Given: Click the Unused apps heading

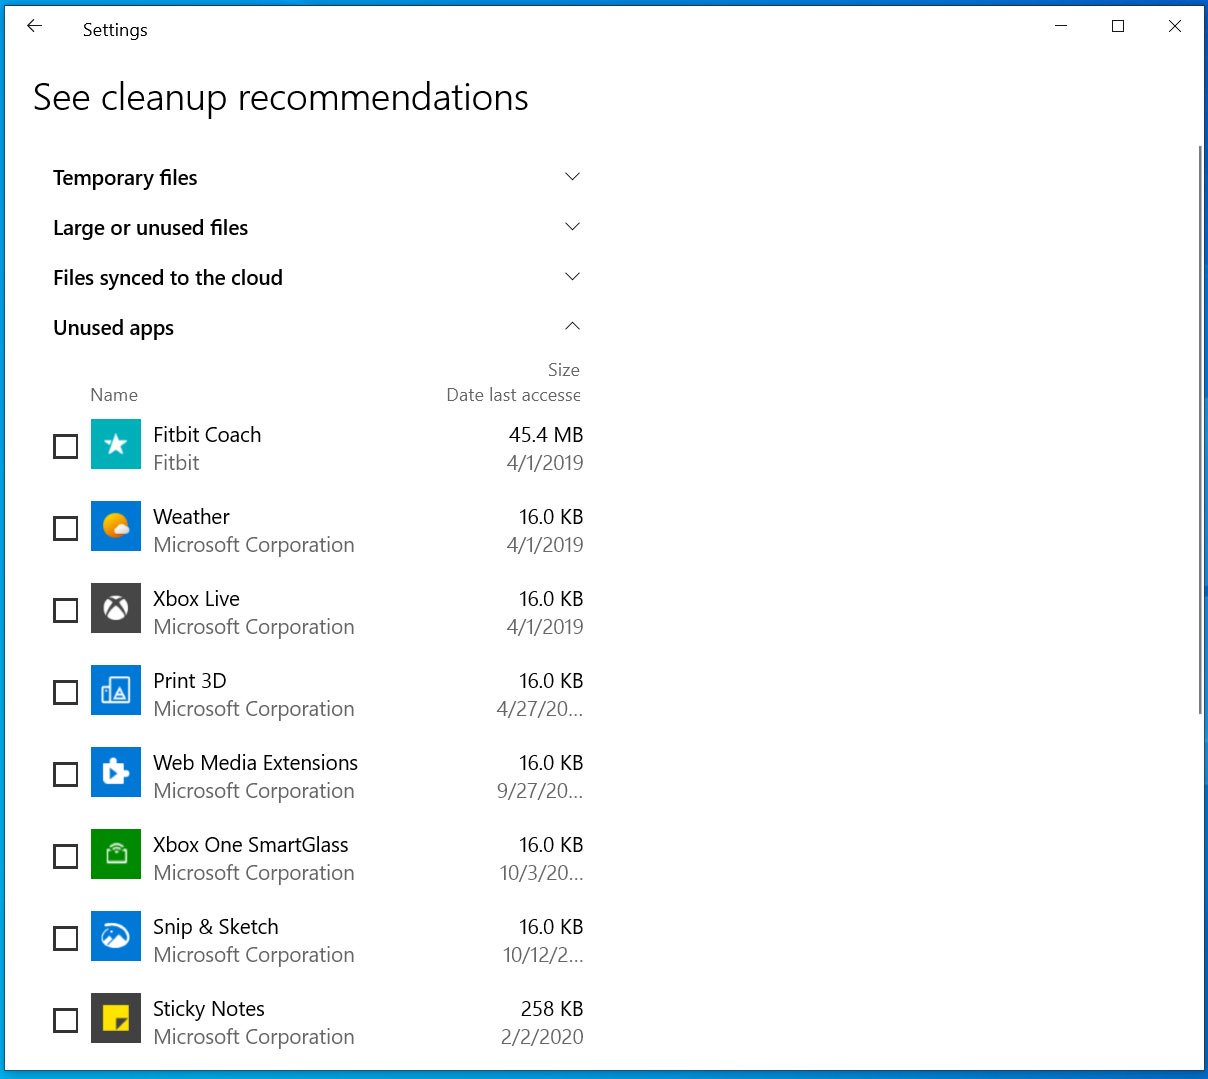Looking at the screenshot, I should click(x=113, y=328).
